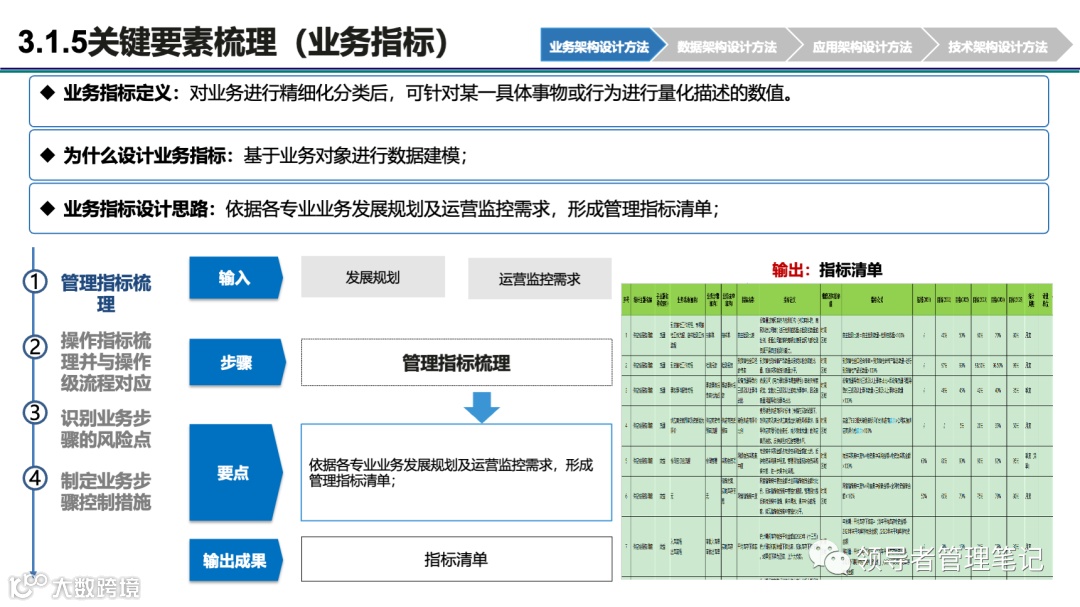Click the blue downward arrow below 管理指标梳理
Screen dimensions: 1080x607
[481, 407]
